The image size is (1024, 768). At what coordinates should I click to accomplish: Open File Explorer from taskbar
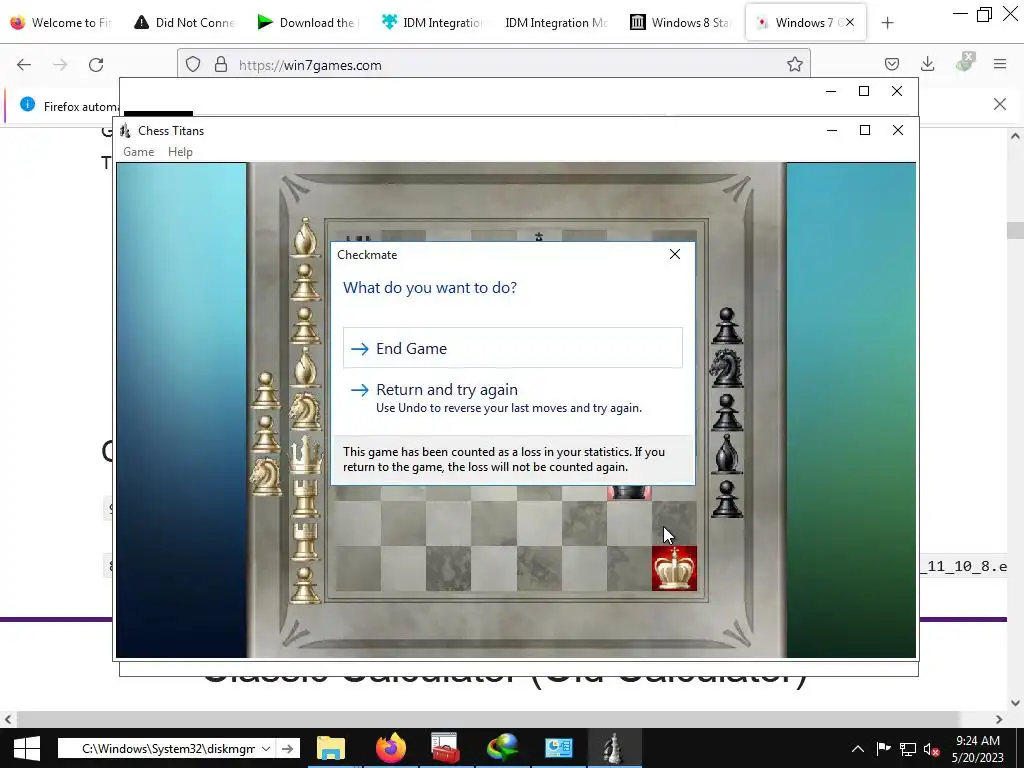coord(331,748)
